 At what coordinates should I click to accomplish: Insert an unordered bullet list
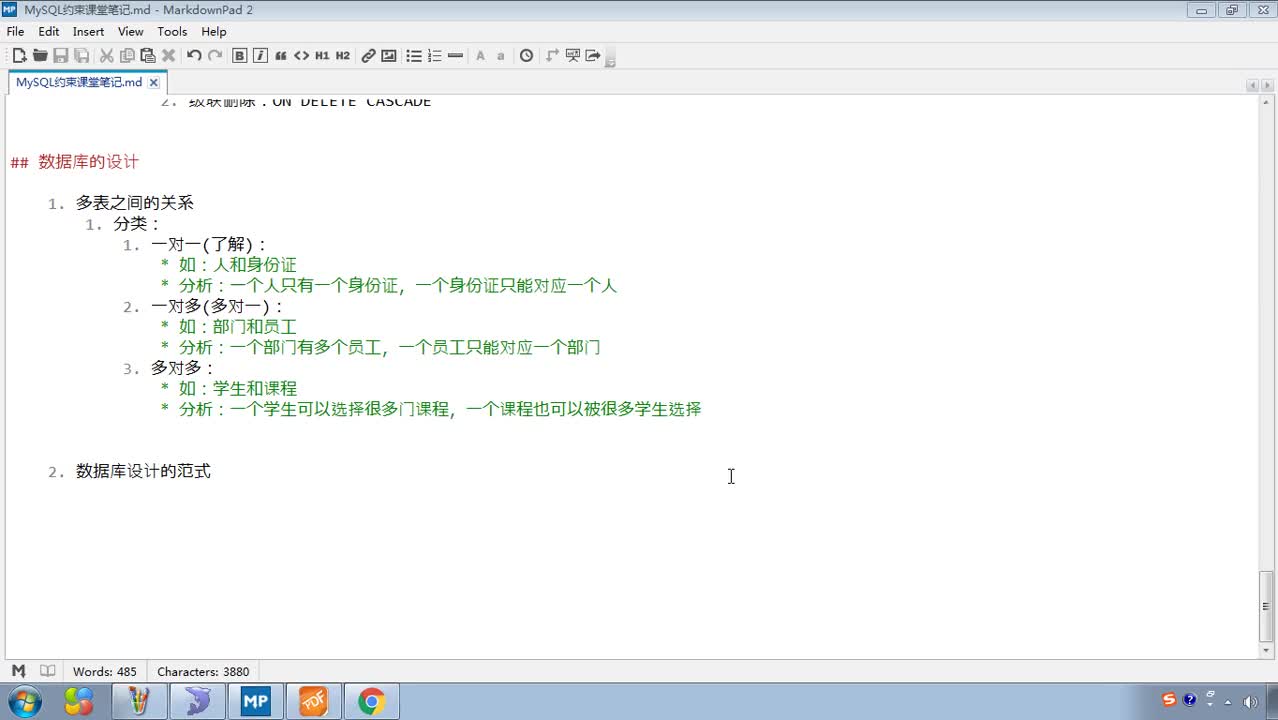414,56
